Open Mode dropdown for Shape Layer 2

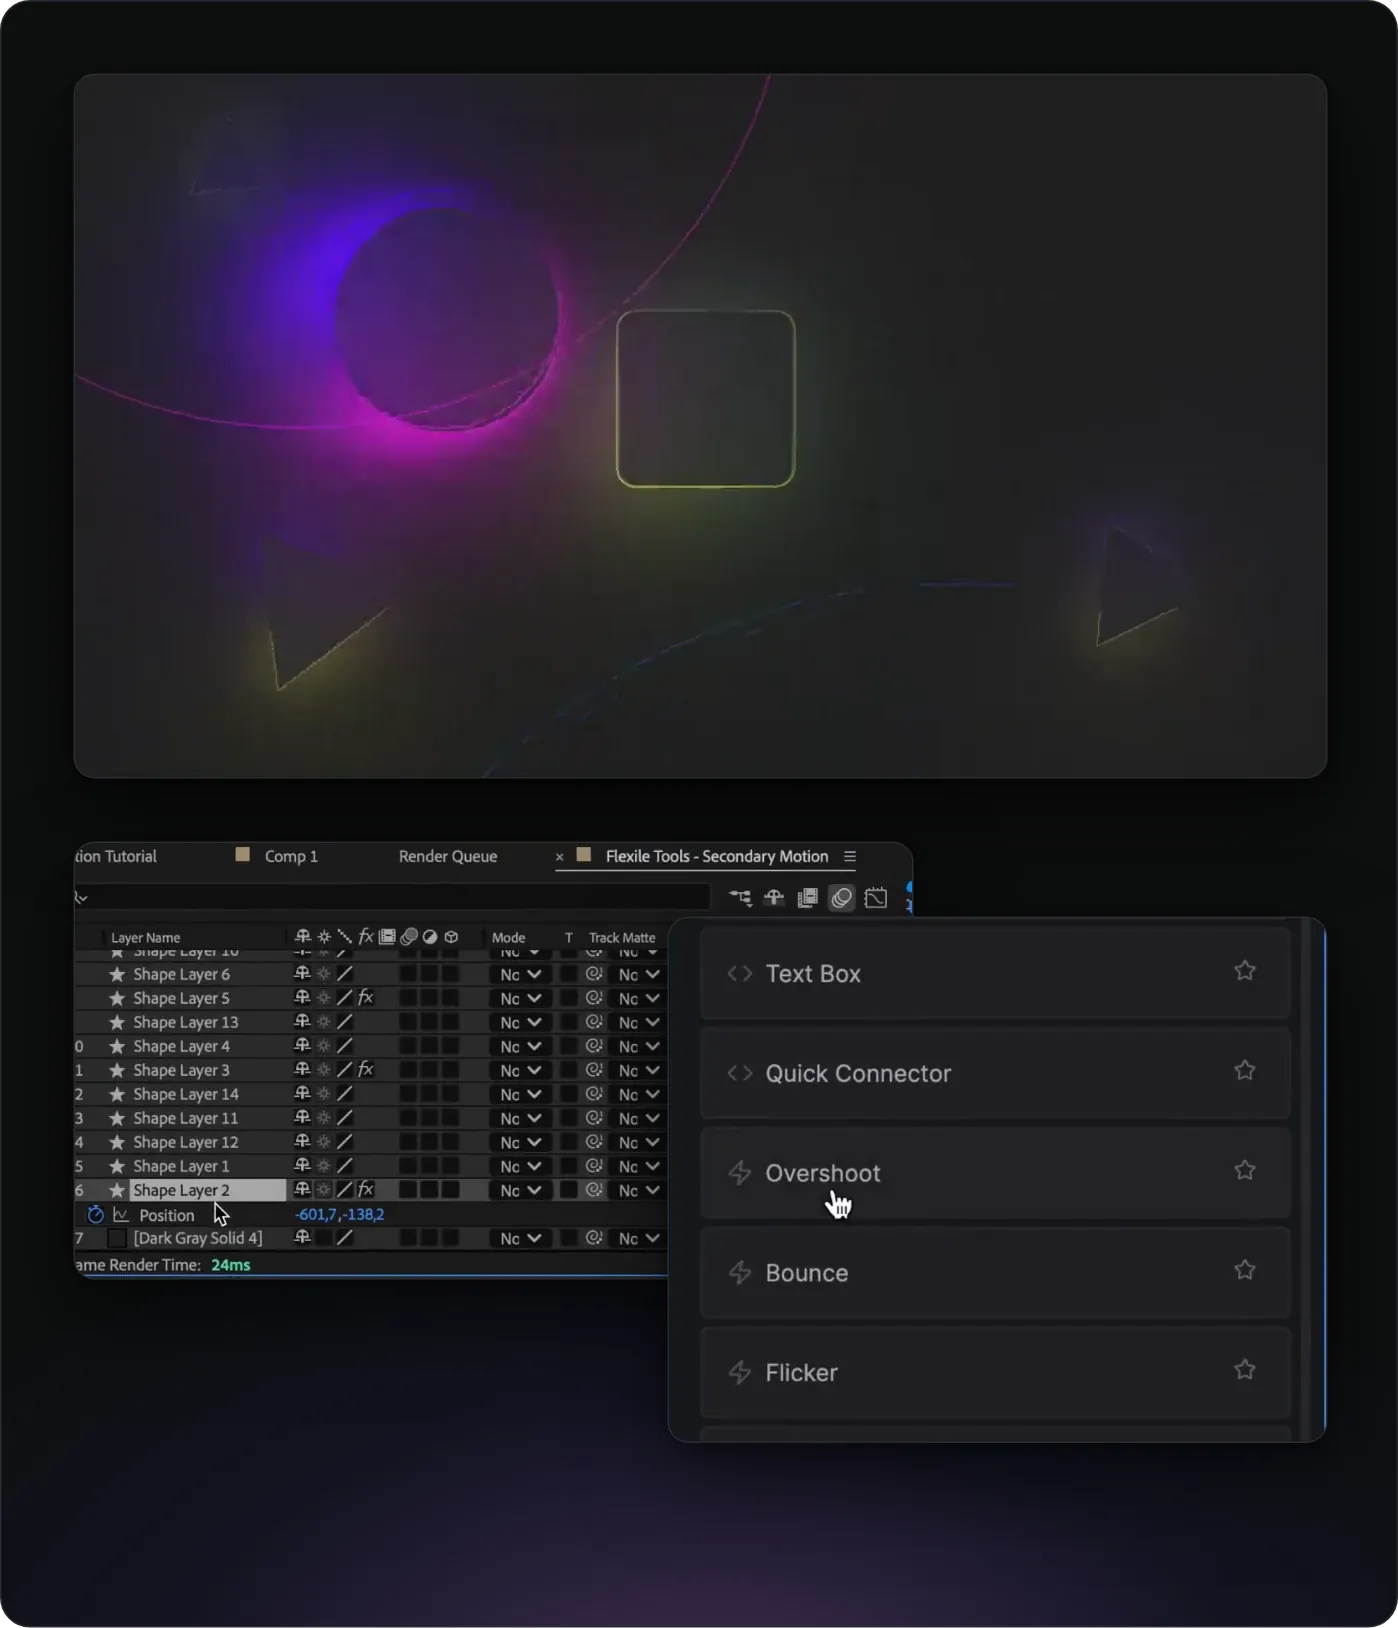[x=520, y=1190]
